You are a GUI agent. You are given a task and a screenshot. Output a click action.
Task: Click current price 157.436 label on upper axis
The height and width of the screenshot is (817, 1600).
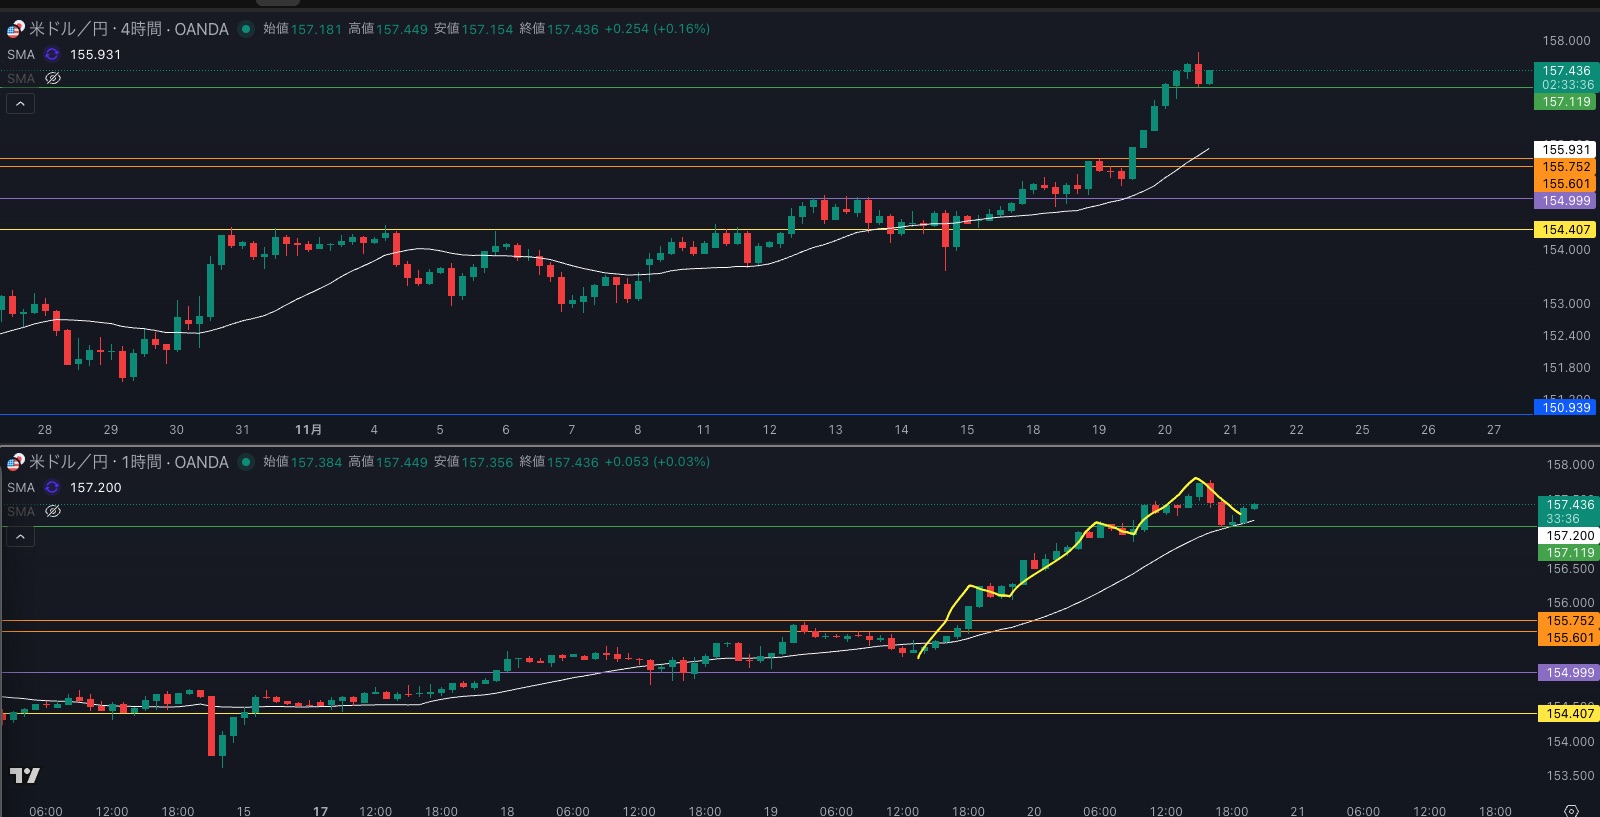coord(1565,71)
